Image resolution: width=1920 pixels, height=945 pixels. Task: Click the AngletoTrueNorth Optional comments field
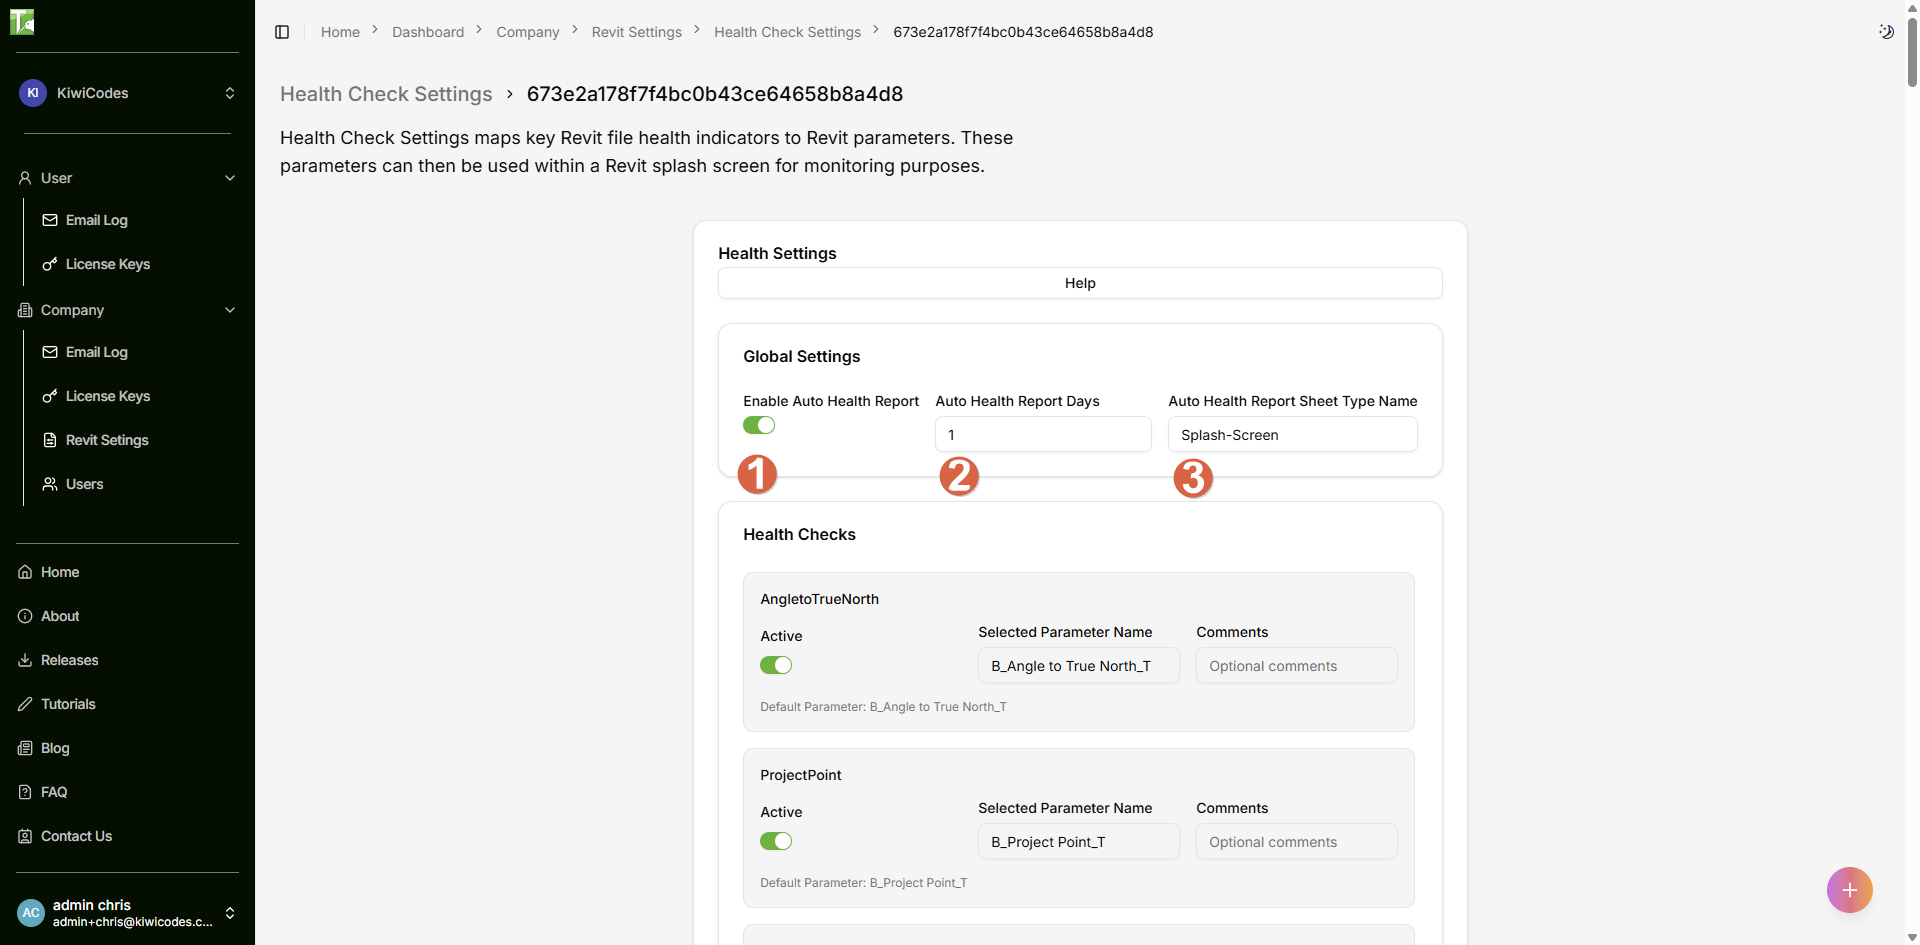click(1296, 666)
